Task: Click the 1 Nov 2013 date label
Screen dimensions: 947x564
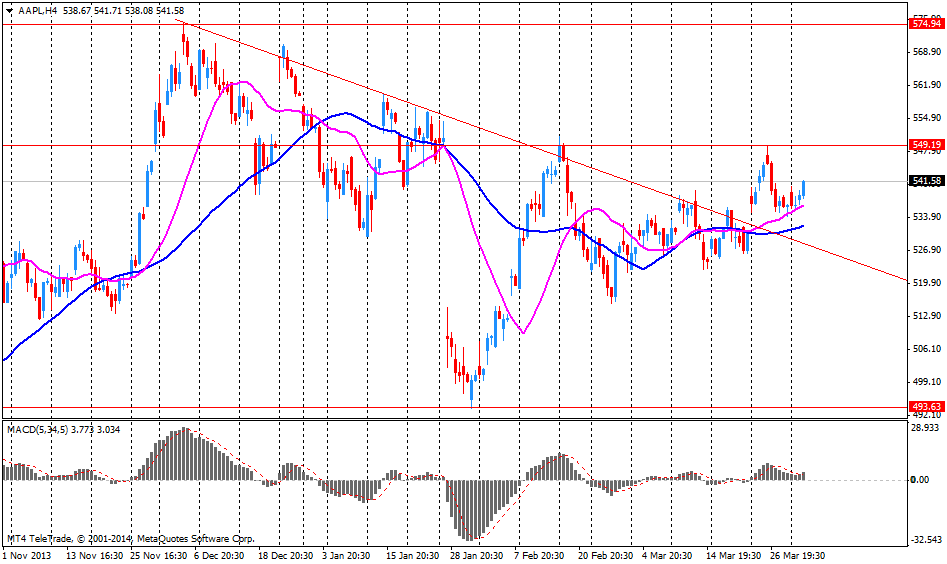Action: click(x=27, y=556)
